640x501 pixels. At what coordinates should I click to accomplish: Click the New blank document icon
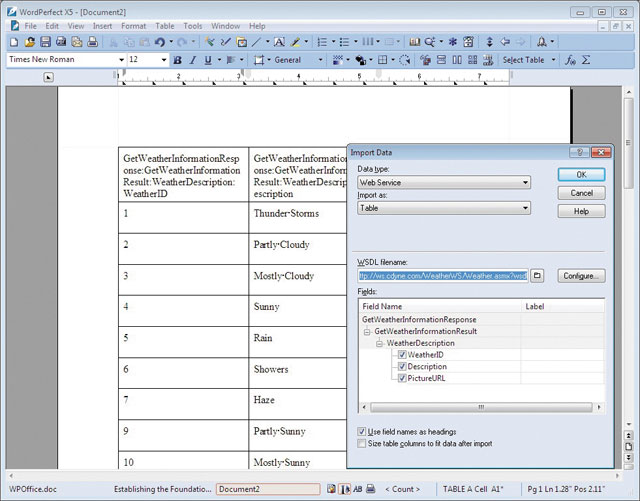click(14, 42)
